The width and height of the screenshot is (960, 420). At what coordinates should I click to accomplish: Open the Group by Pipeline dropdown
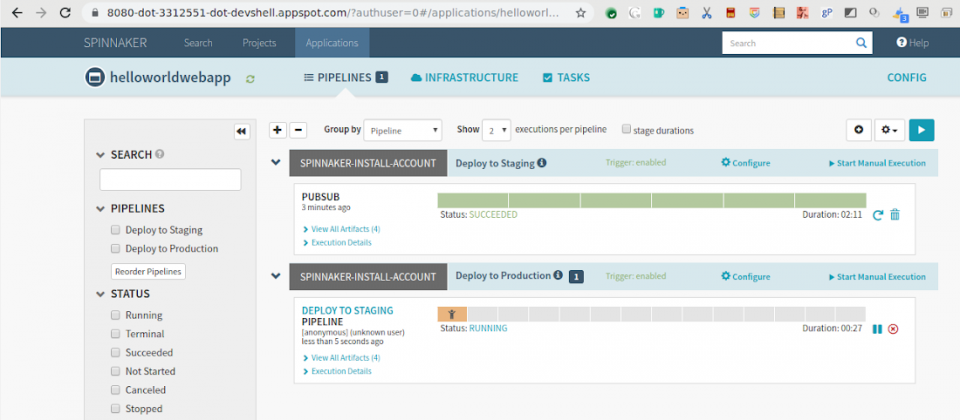pyautogui.click(x=403, y=130)
